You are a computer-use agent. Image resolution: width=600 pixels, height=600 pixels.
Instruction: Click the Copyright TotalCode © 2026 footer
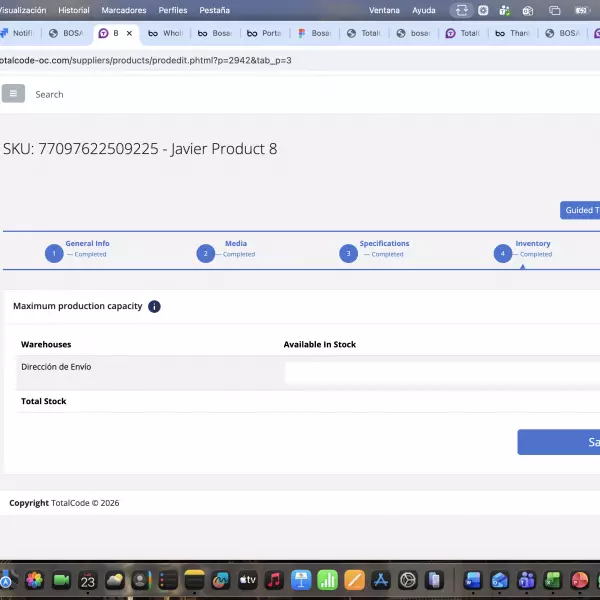click(x=64, y=503)
